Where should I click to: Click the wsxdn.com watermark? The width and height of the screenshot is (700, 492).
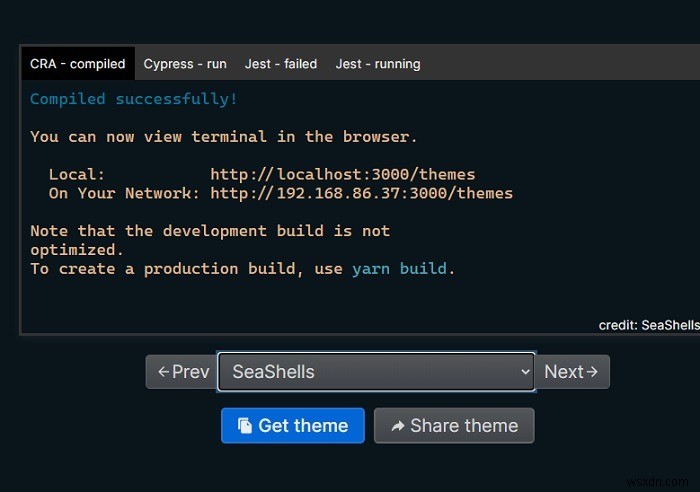657,482
